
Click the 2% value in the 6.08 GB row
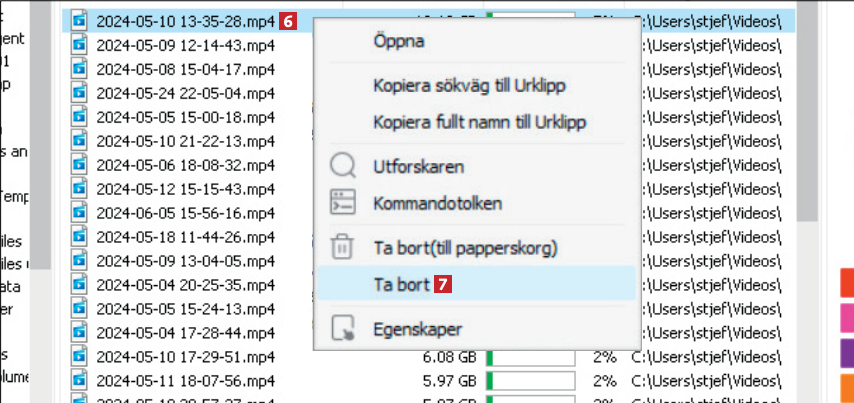click(605, 357)
